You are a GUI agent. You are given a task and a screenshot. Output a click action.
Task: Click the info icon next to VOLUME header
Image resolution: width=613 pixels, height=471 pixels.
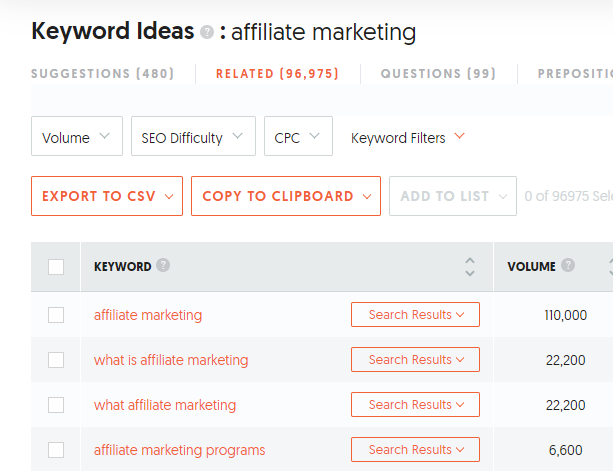568,266
